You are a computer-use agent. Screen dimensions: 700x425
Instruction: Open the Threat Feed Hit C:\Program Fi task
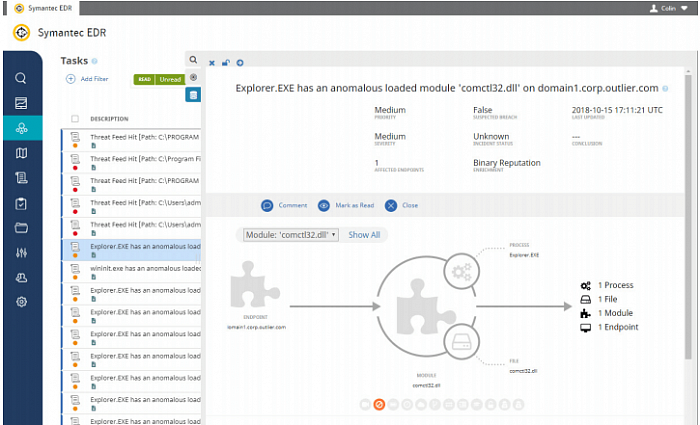(131, 162)
